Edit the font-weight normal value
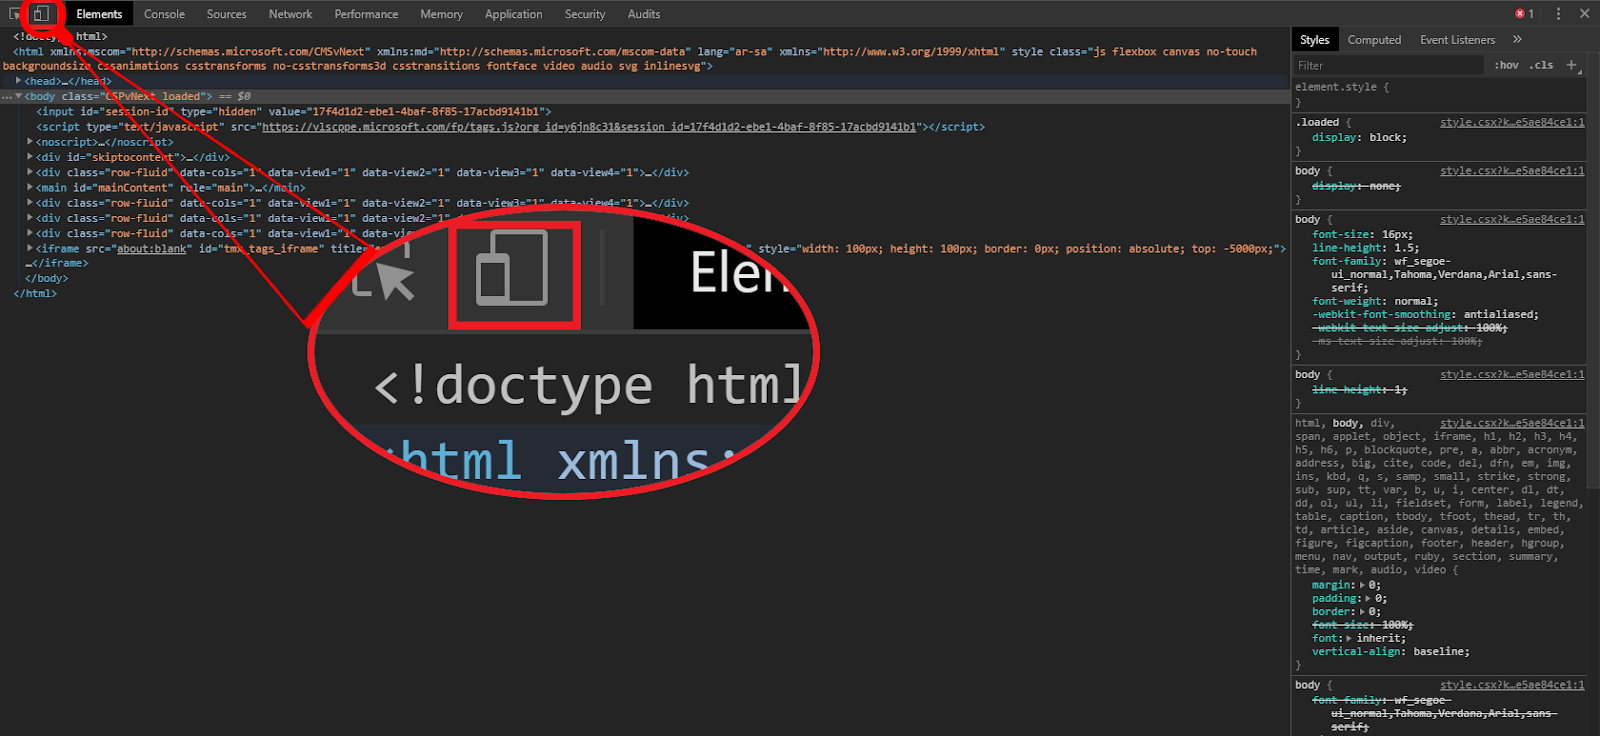1600x736 pixels. pos(1416,301)
